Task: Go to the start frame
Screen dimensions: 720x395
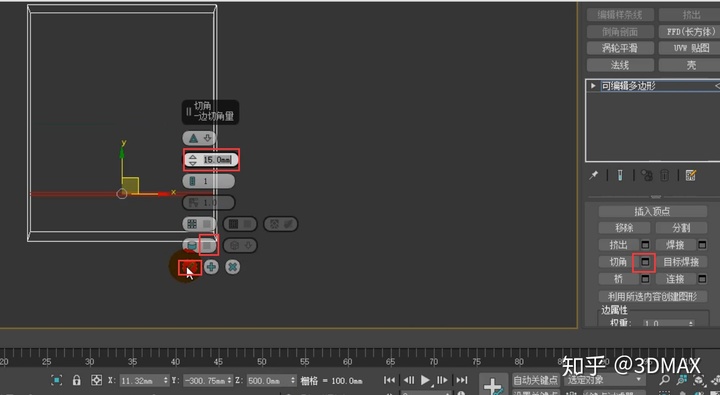Action: click(x=389, y=380)
